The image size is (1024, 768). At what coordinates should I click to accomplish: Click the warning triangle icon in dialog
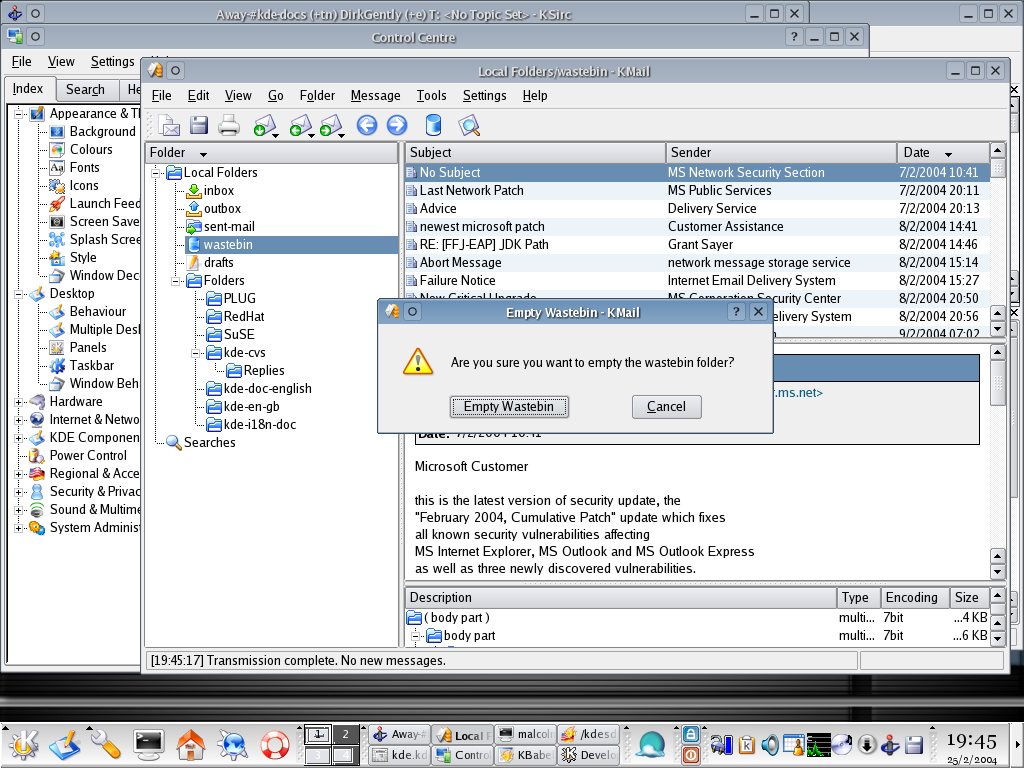click(x=418, y=362)
